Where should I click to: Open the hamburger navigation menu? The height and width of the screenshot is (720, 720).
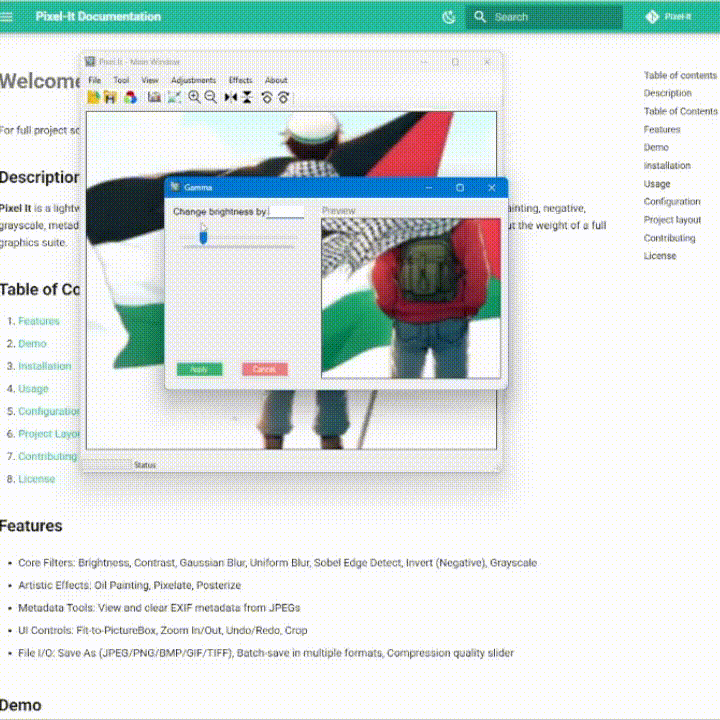click(6, 17)
